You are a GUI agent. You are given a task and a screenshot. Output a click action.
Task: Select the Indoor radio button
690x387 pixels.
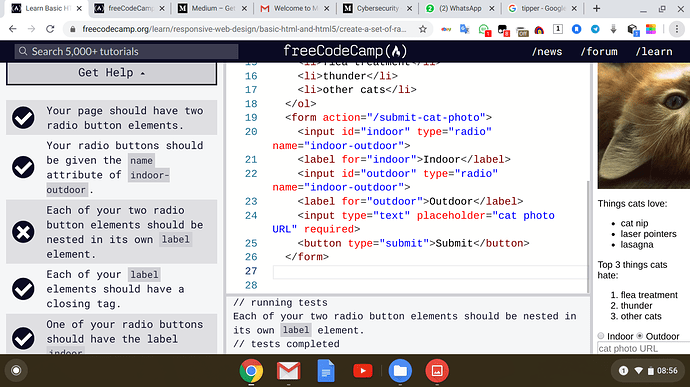tap(601, 336)
